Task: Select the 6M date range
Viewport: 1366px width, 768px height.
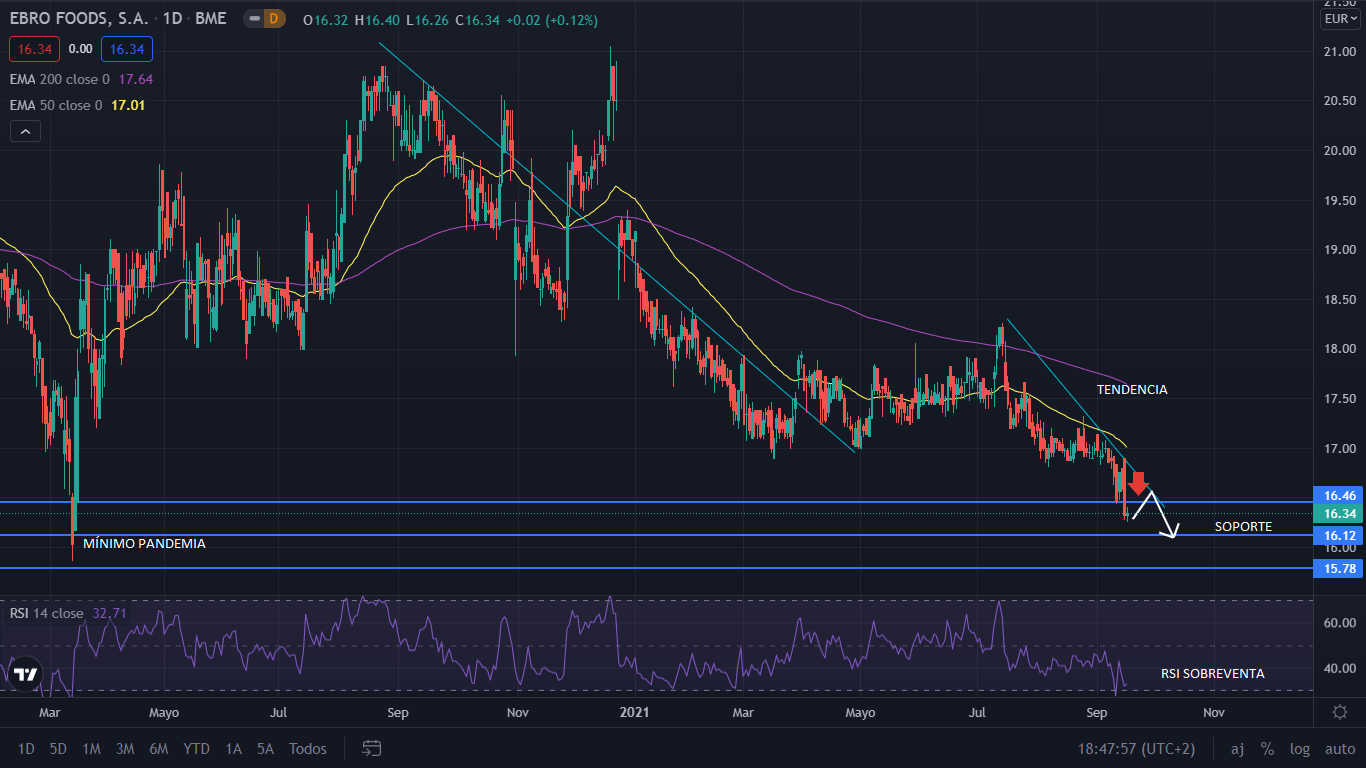Action: coord(158,748)
